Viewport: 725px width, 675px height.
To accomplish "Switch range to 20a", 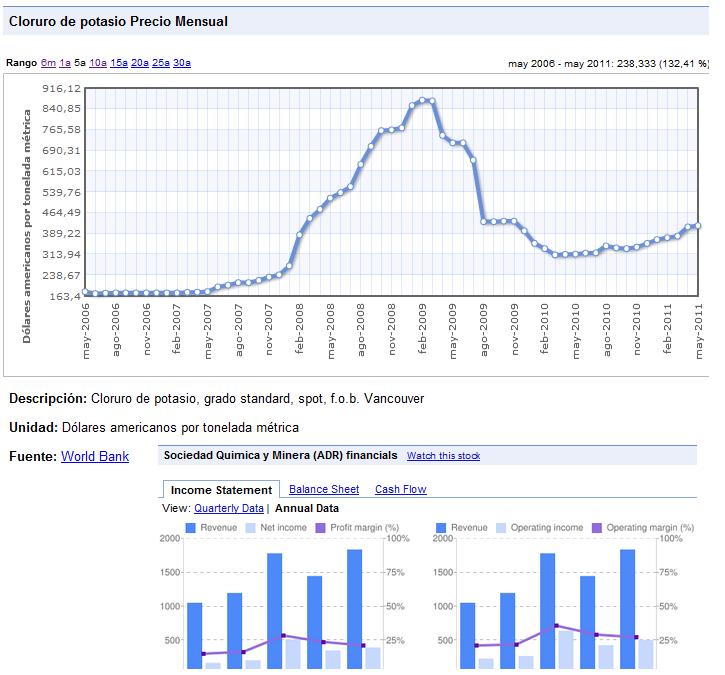I will tap(140, 63).
